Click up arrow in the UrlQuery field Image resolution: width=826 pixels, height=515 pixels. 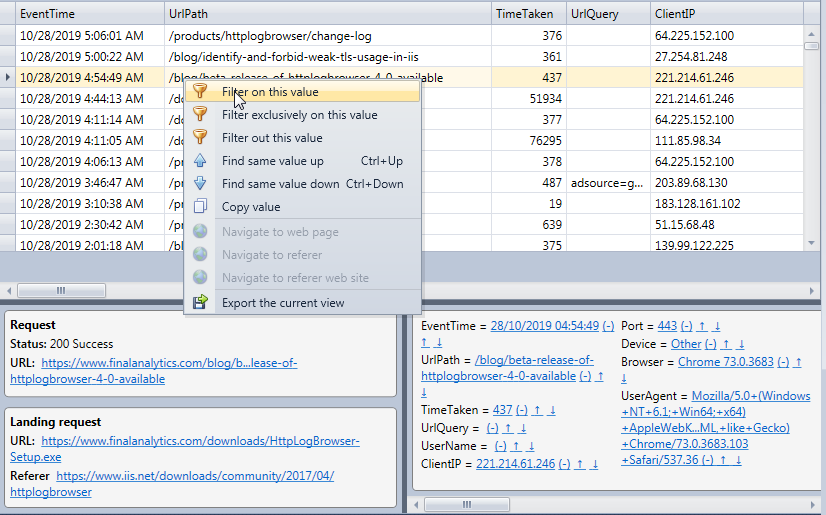pos(508,428)
